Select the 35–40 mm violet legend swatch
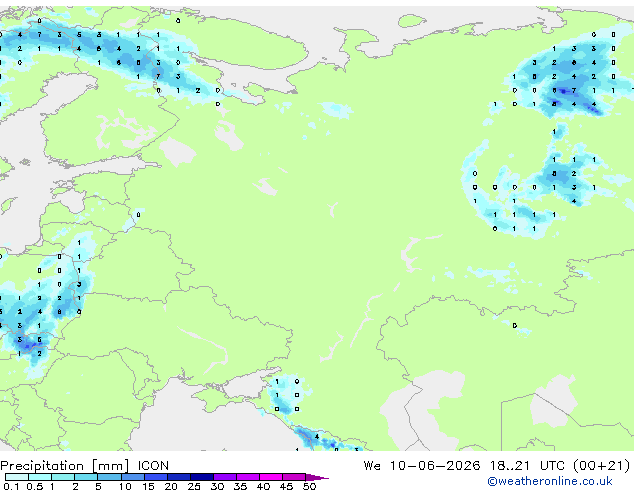This screenshot has height=490, width=634. (248, 477)
